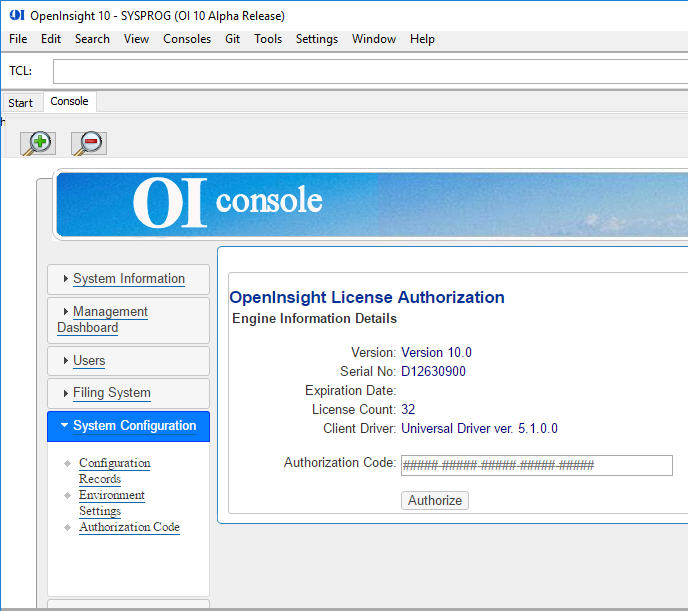The image size is (688, 611).
Task: Expand the Filing System arrow
Action: pyautogui.click(x=65, y=393)
